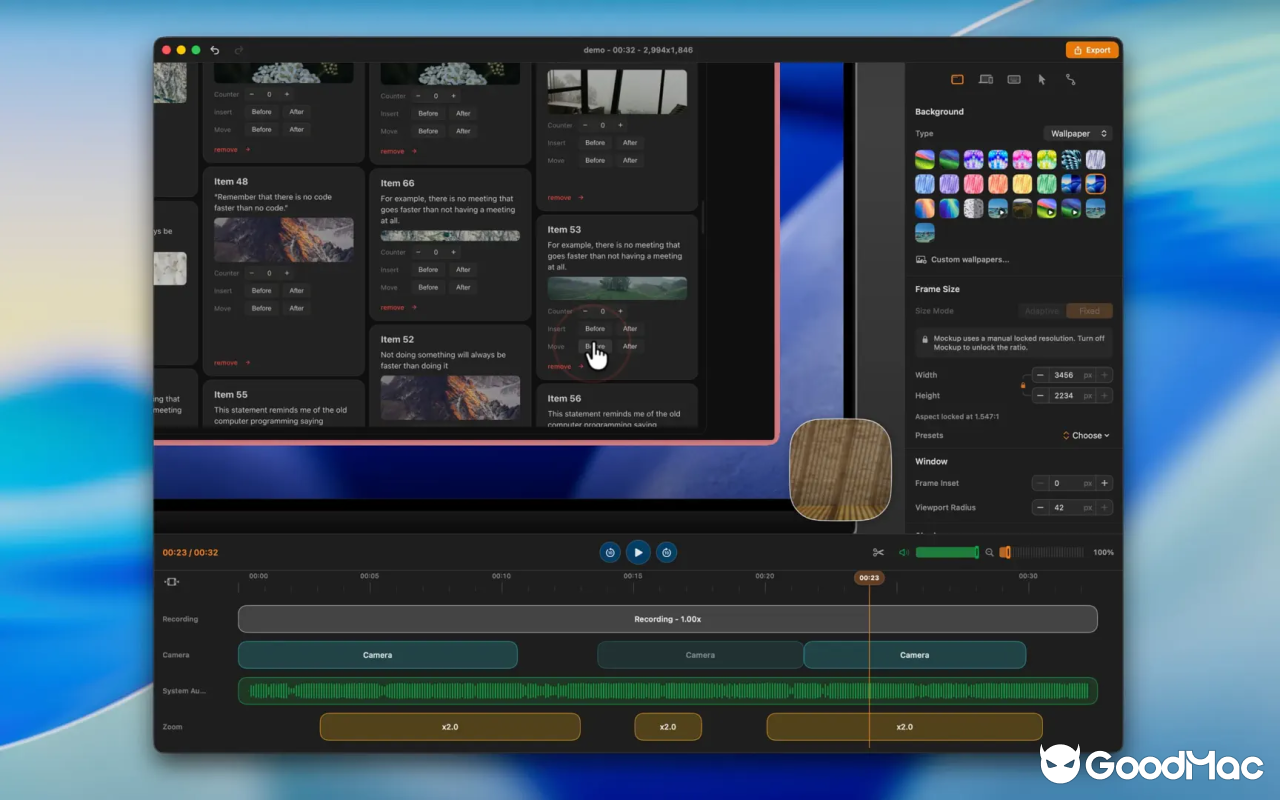Adjust the green volume slider

click(x=948, y=552)
